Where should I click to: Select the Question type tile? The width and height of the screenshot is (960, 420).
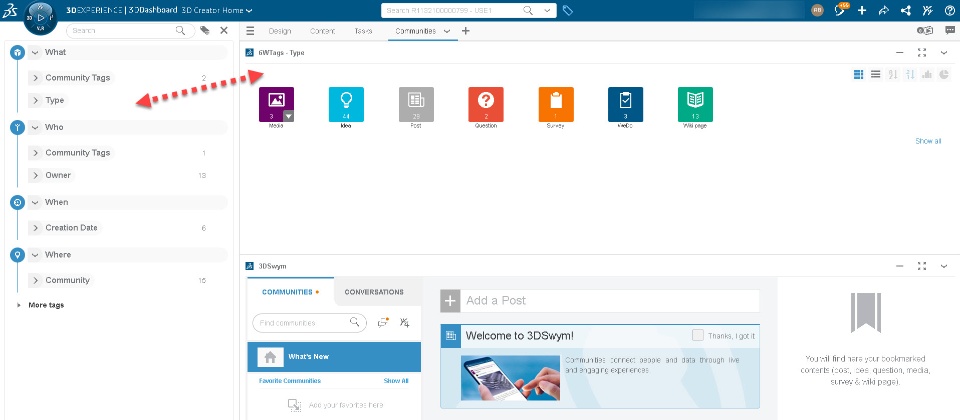[486, 104]
